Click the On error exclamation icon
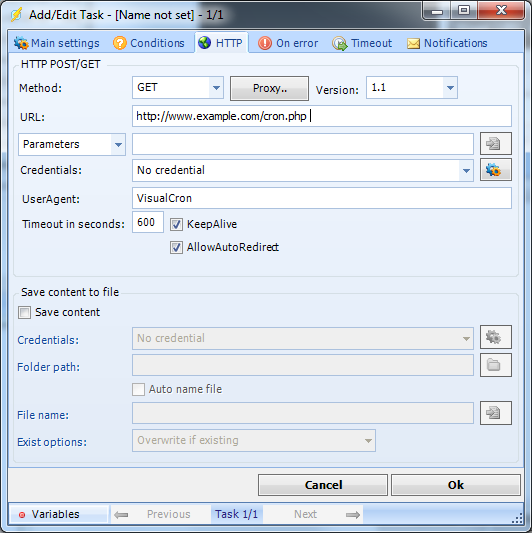 (x=265, y=43)
